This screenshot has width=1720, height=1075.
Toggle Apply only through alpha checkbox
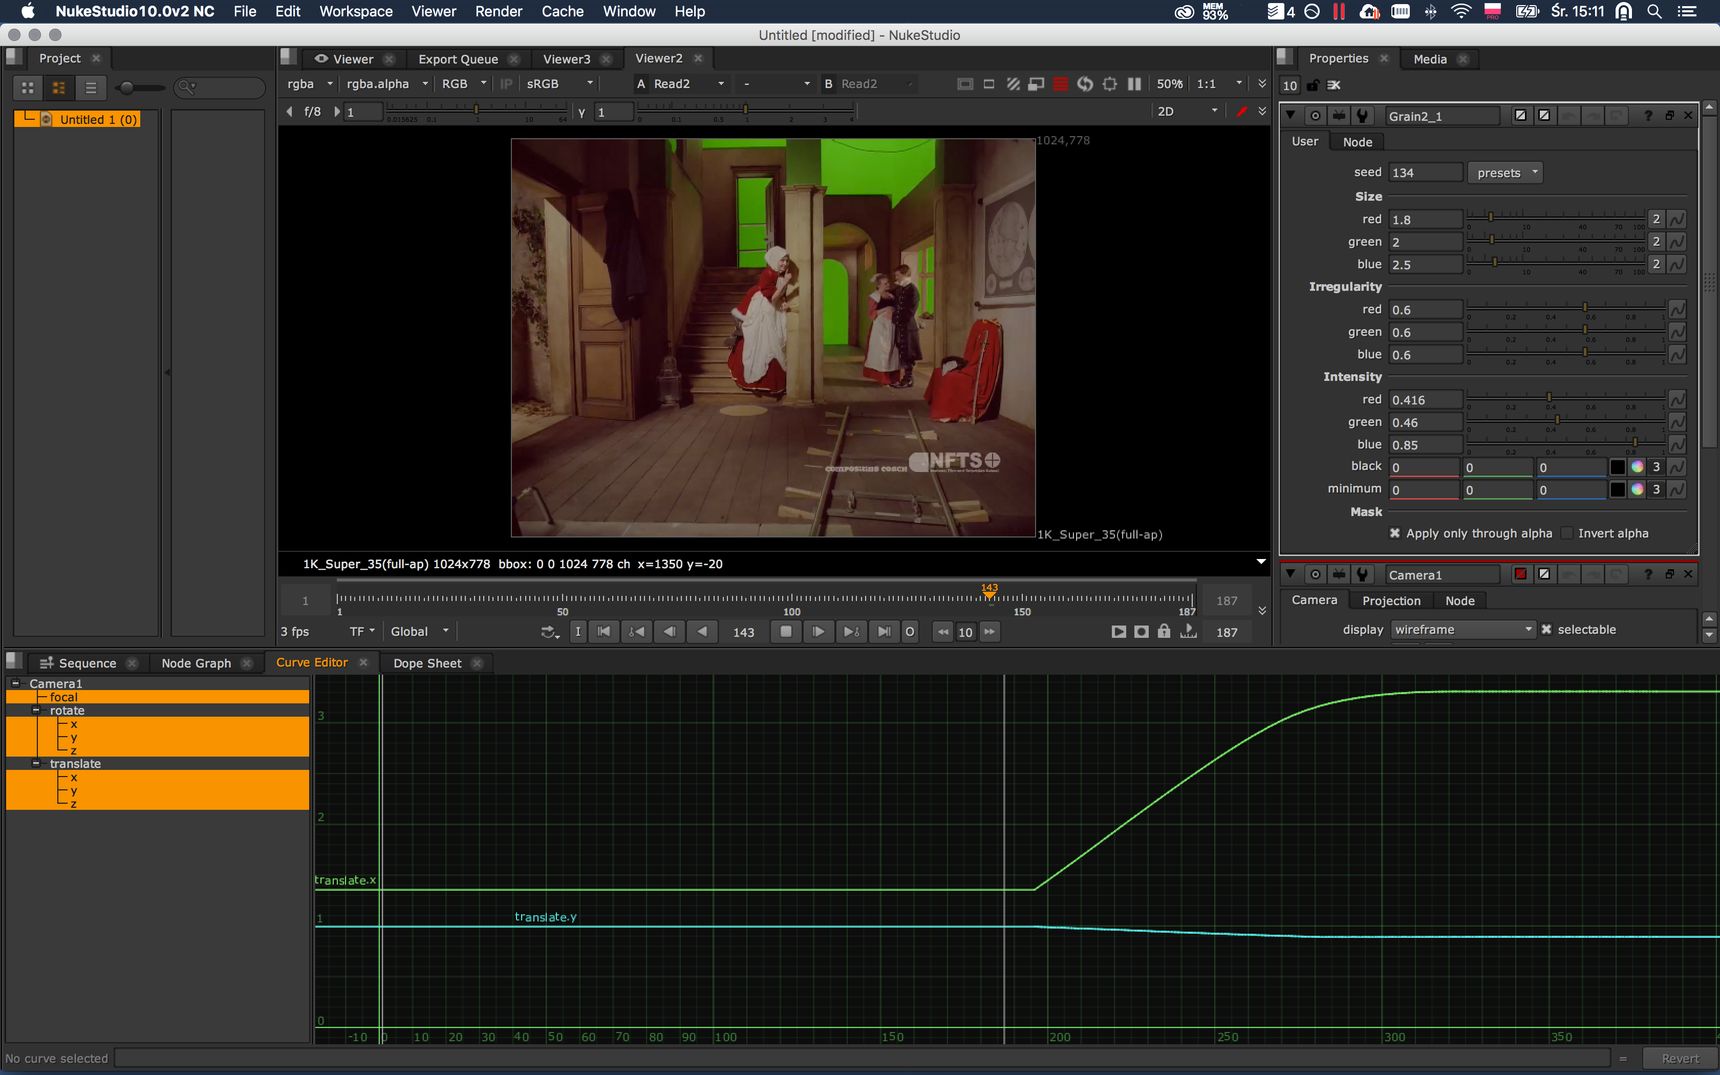1395,534
